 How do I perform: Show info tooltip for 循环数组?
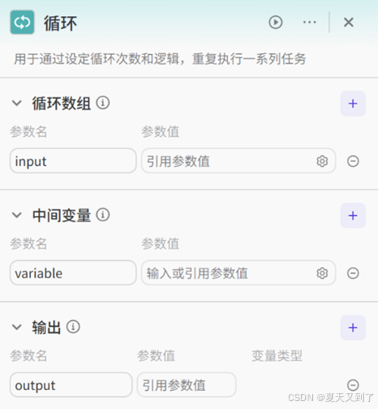pyautogui.click(x=103, y=103)
